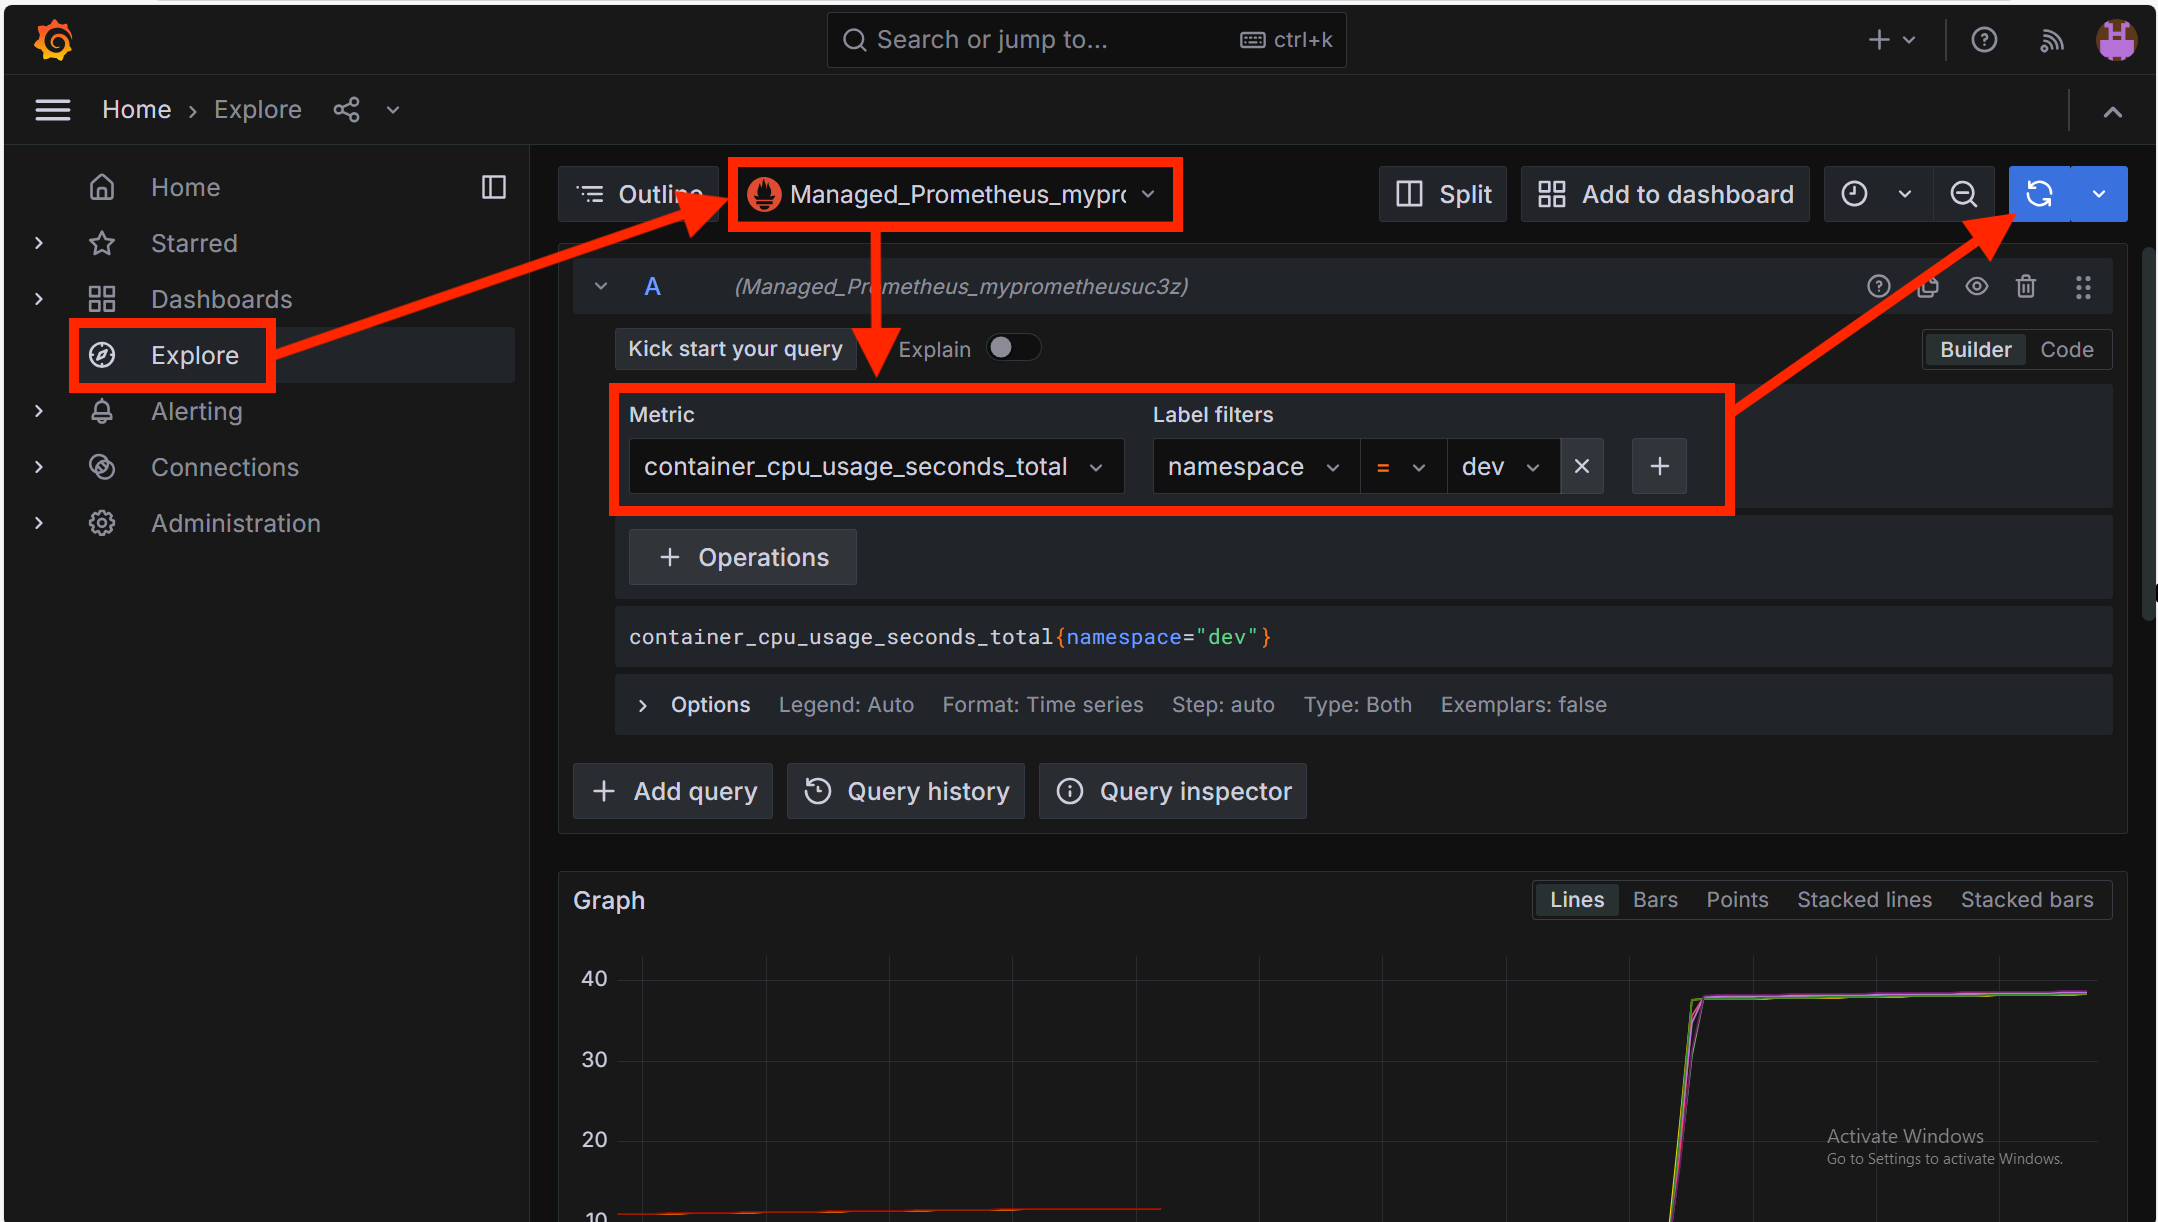The height and width of the screenshot is (1222, 2158).
Task: Click Add query
Action: click(673, 791)
